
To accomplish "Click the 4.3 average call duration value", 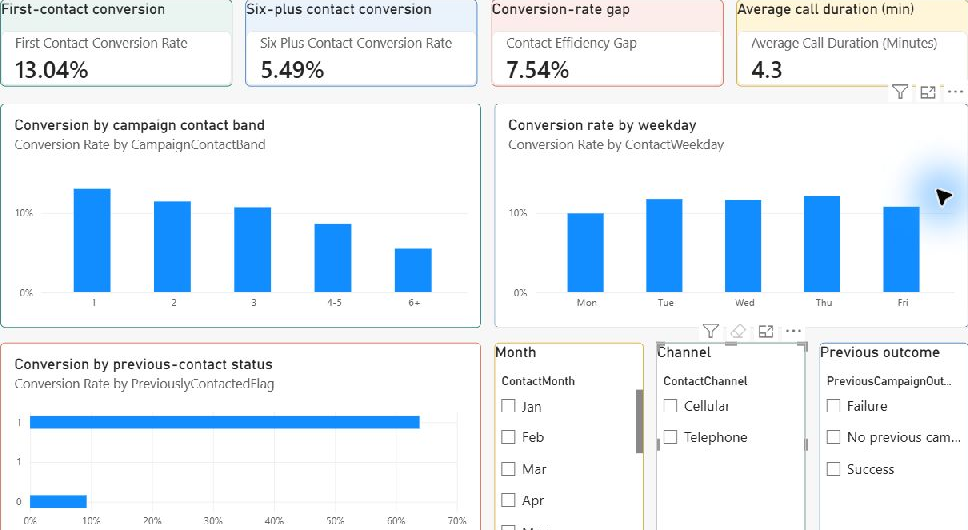I will click(x=767, y=70).
